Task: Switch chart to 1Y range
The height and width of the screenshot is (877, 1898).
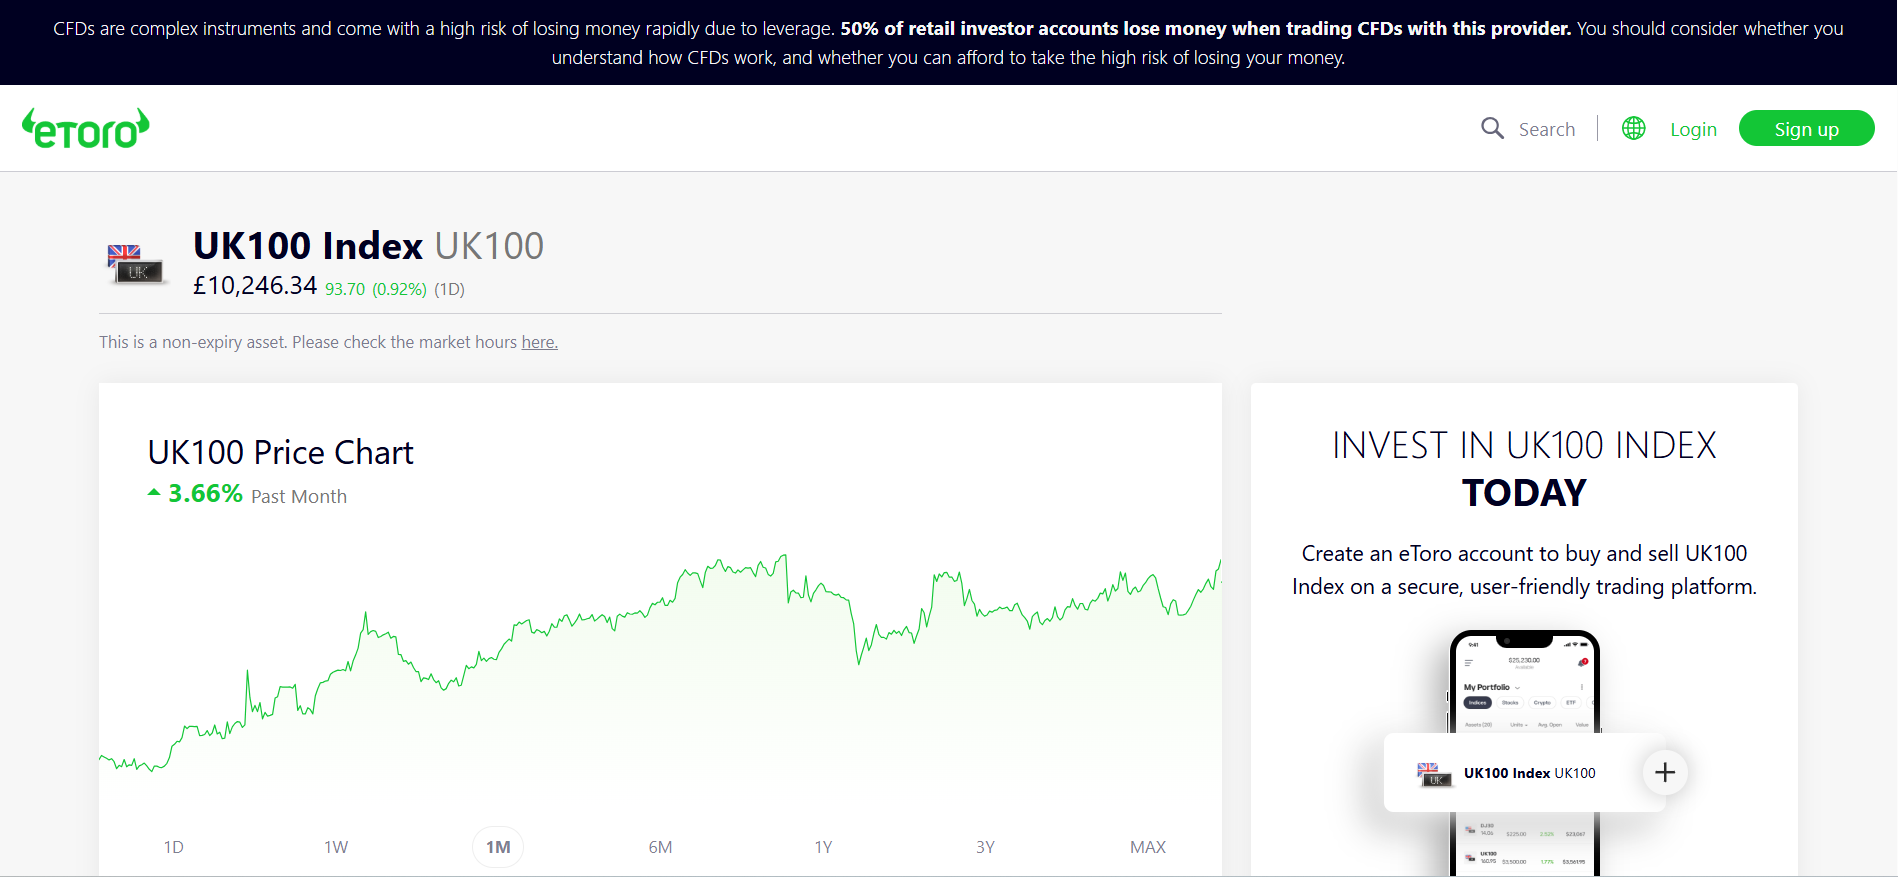Action: click(x=823, y=847)
